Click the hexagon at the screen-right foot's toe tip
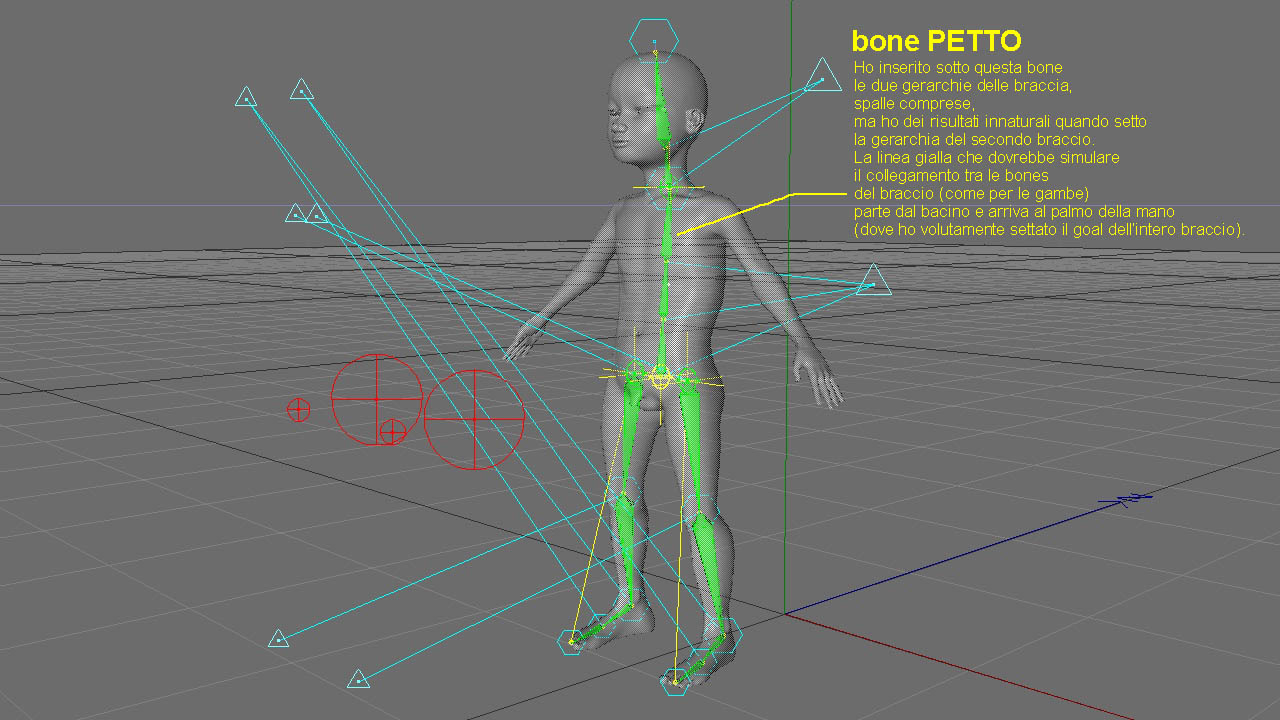The image size is (1280, 720). click(x=675, y=682)
